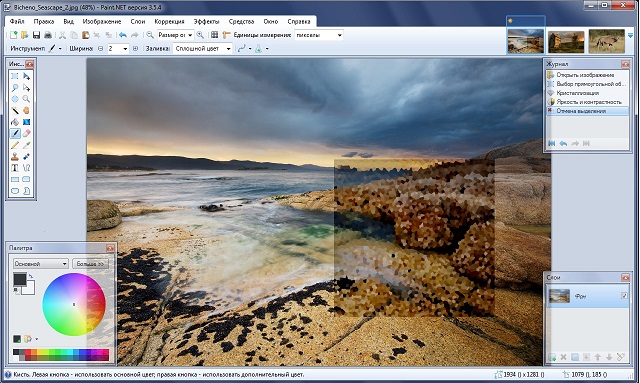Screen dimensions: 640x383
Task: Toggle visibility checkbox of Фон layer
Action: [x=624, y=295]
